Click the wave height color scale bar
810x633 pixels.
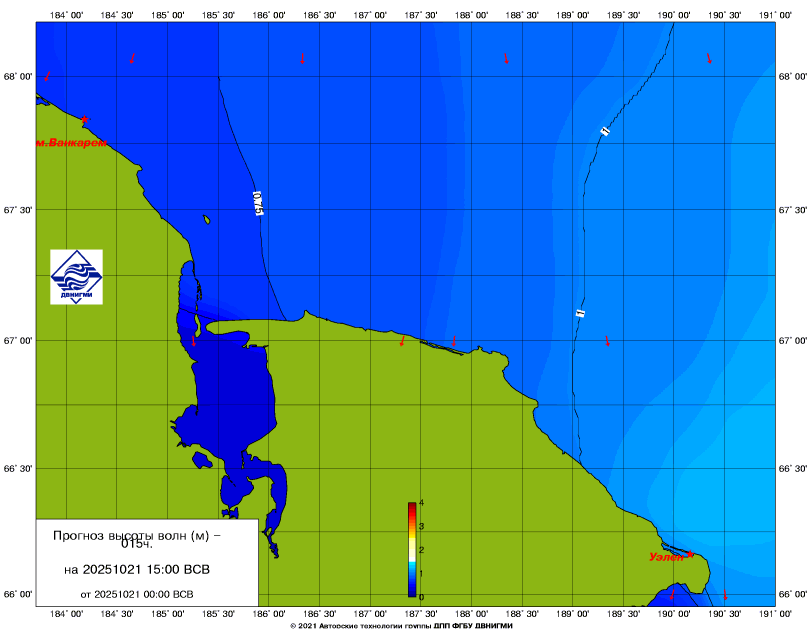[x=411, y=550]
